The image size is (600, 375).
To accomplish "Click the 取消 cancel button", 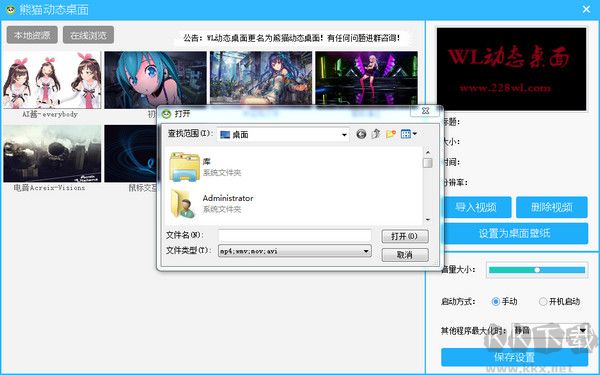I will 405,255.
